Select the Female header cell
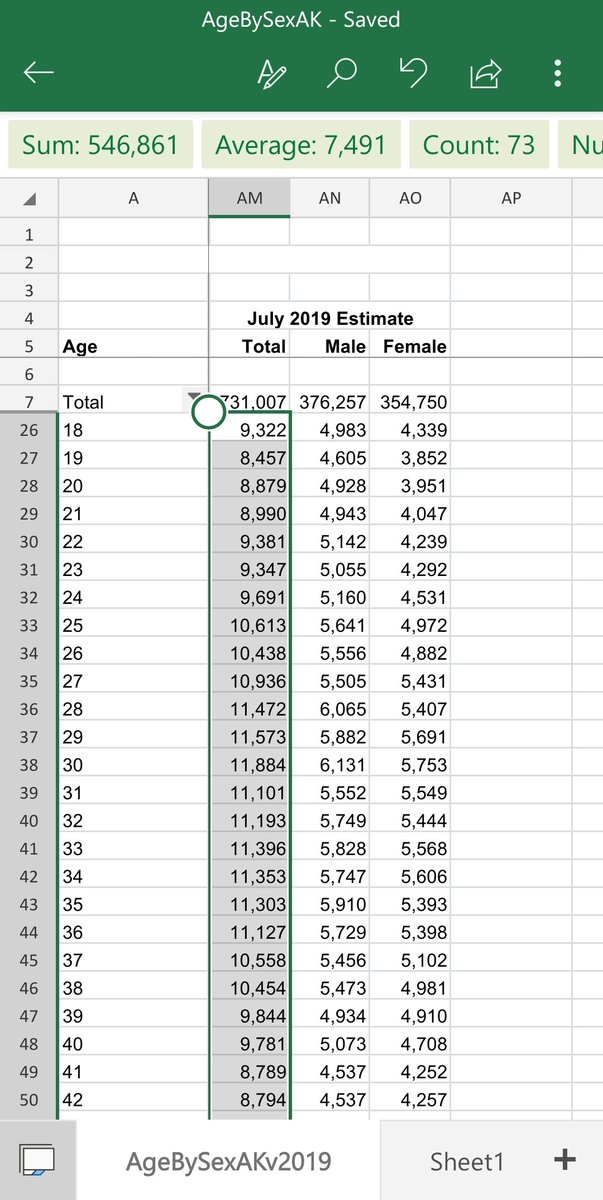Screen dimensions: 603x1200 click(x=410, y=346)
